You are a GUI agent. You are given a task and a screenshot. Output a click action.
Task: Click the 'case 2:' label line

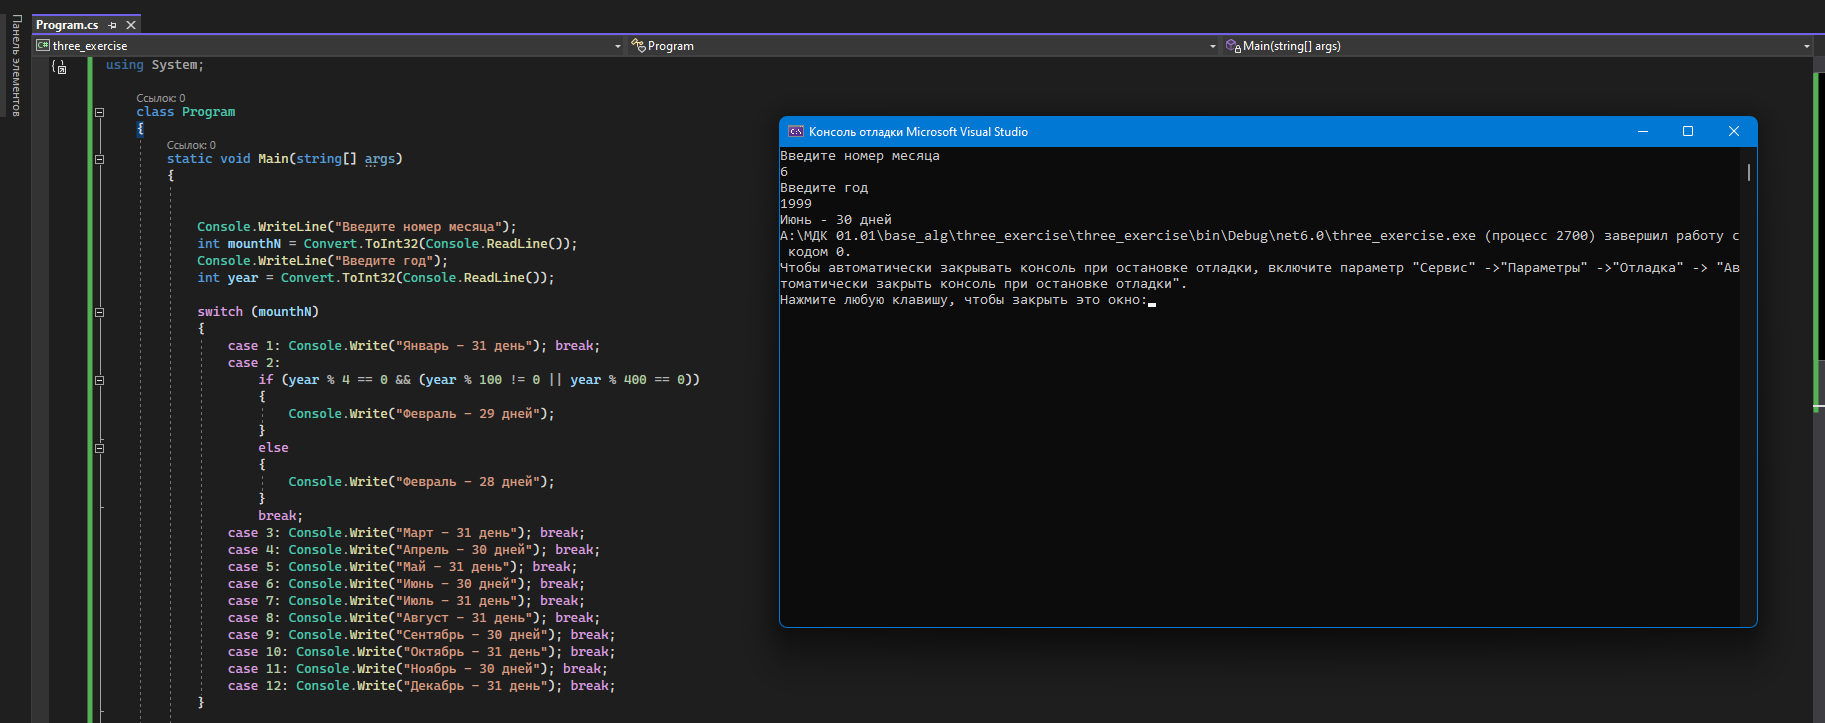pos(254,363)
